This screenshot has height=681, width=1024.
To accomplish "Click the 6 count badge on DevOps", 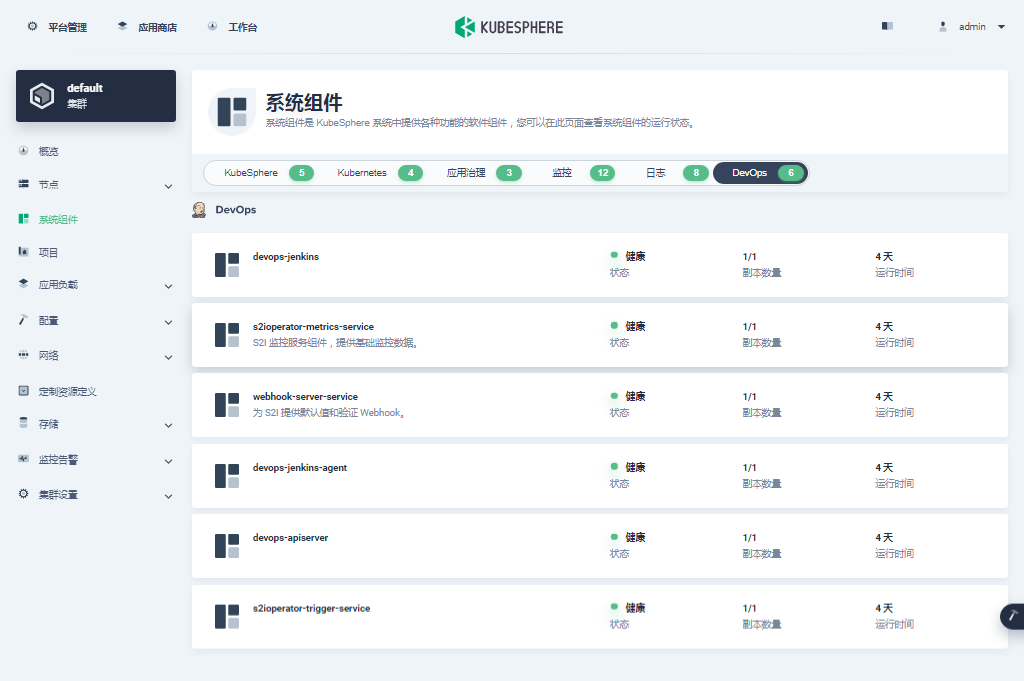I will tap(791, 172).
